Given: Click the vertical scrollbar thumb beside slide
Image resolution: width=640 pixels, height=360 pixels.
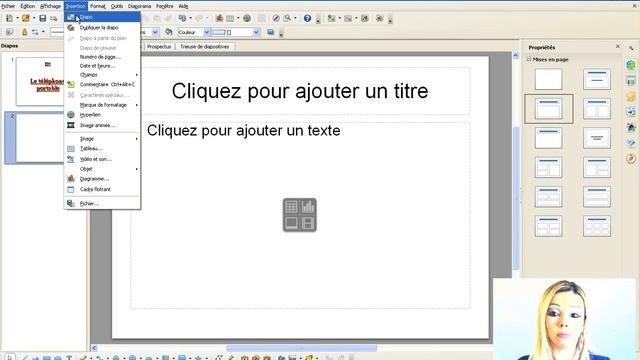Looking at the screenshot, I should 516,198.
